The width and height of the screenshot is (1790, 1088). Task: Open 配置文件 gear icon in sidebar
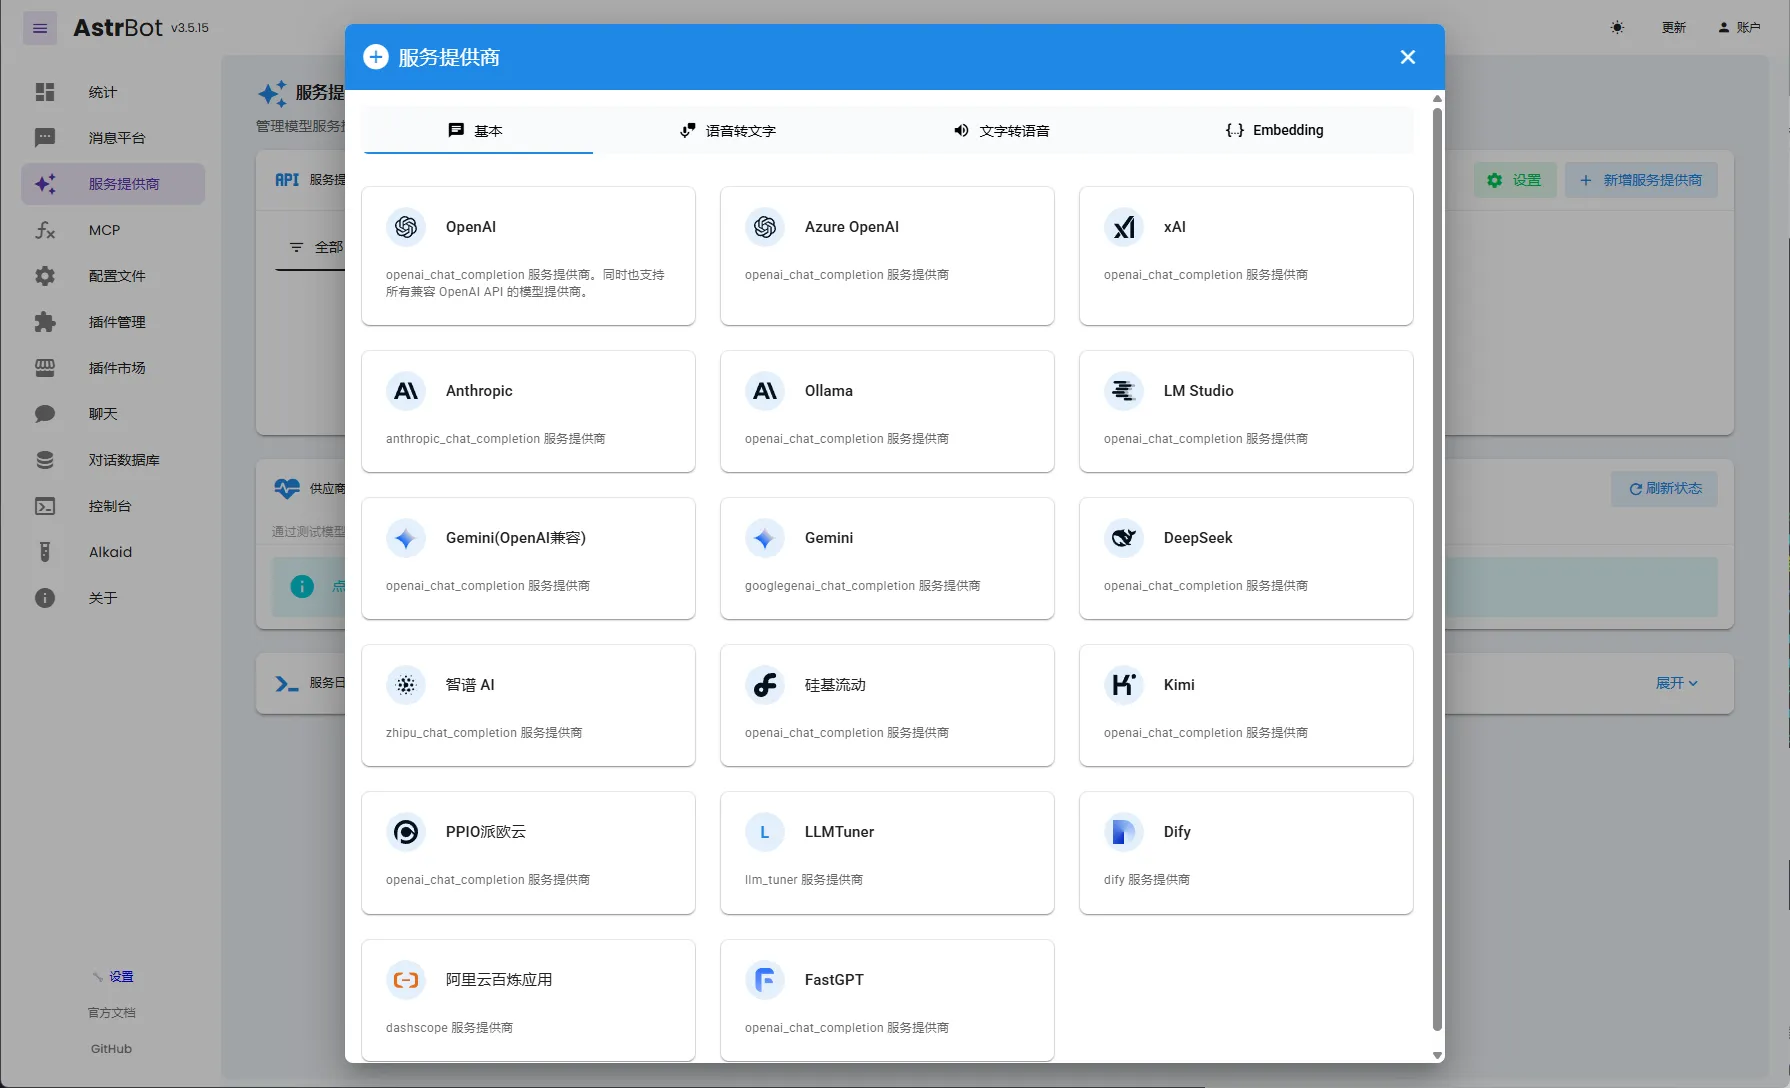pos(45,276)
